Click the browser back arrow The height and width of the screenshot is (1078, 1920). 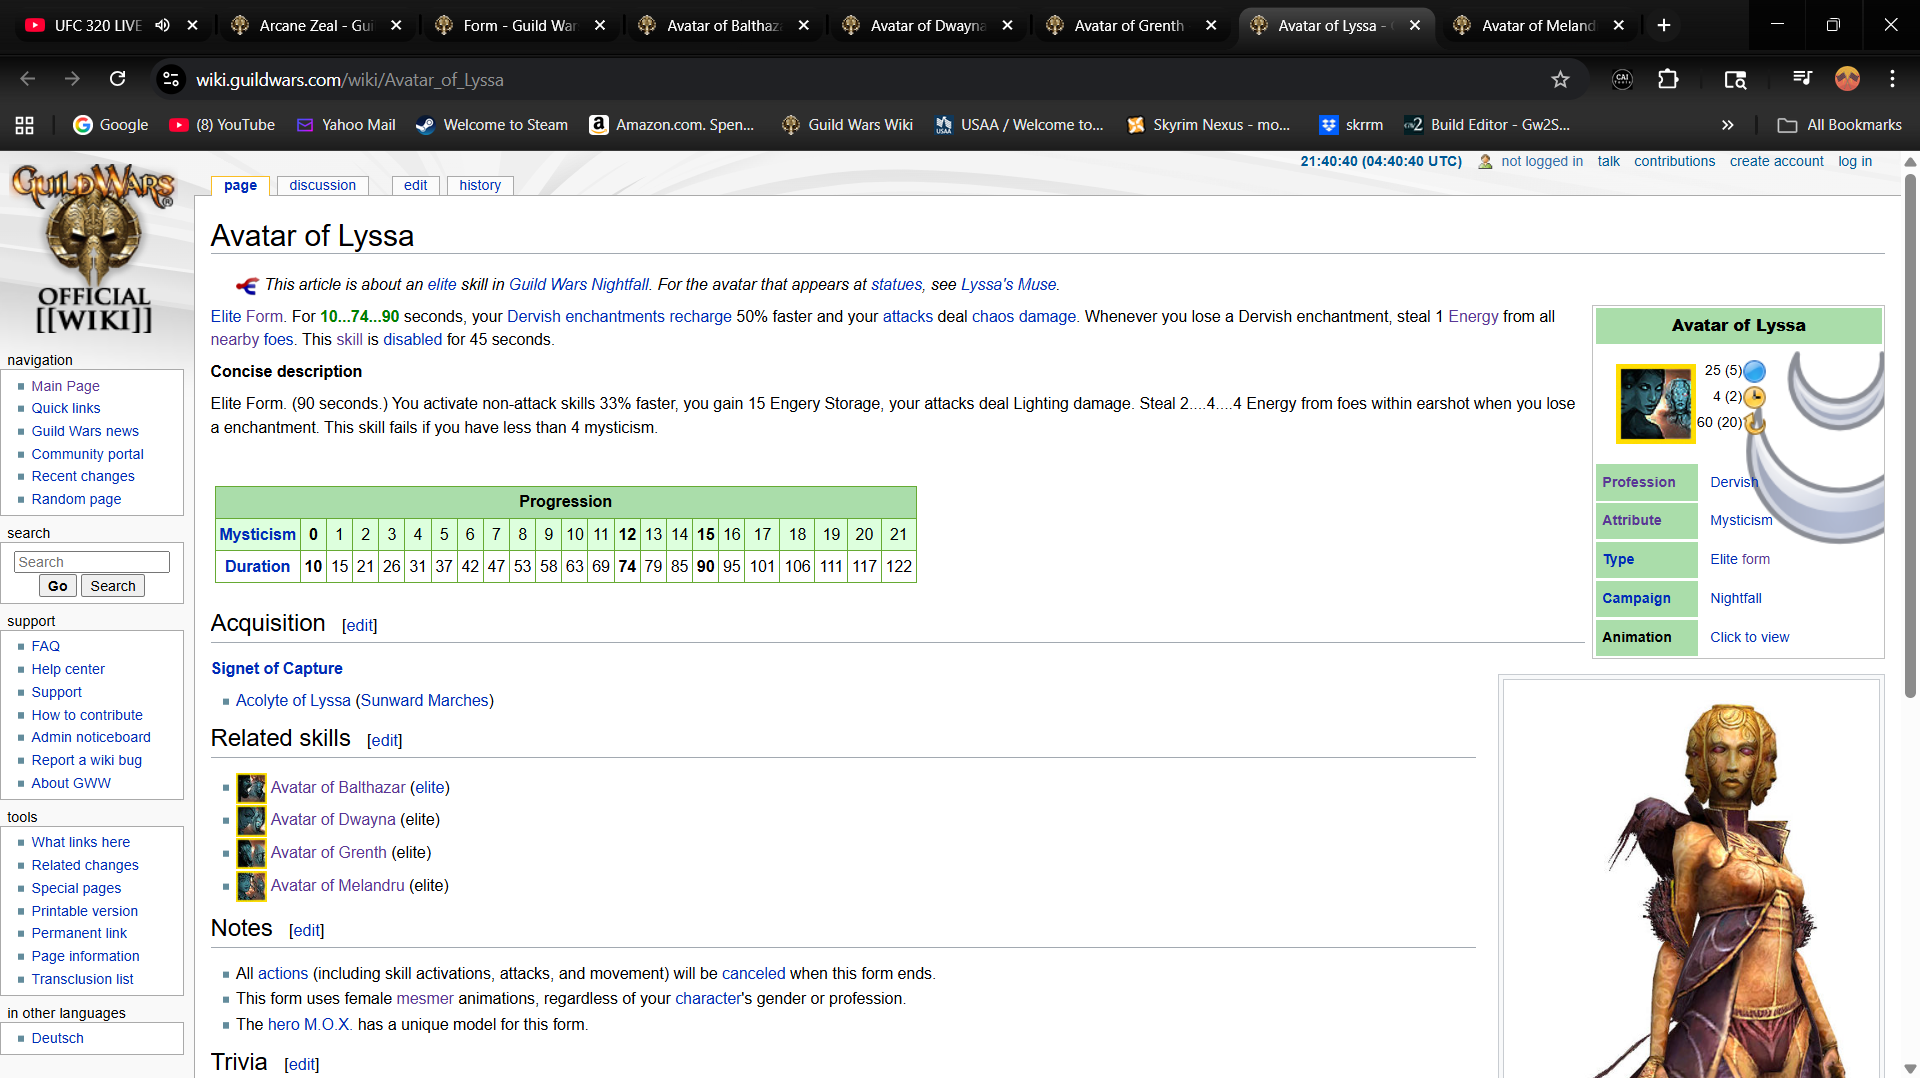coord(28,79)
